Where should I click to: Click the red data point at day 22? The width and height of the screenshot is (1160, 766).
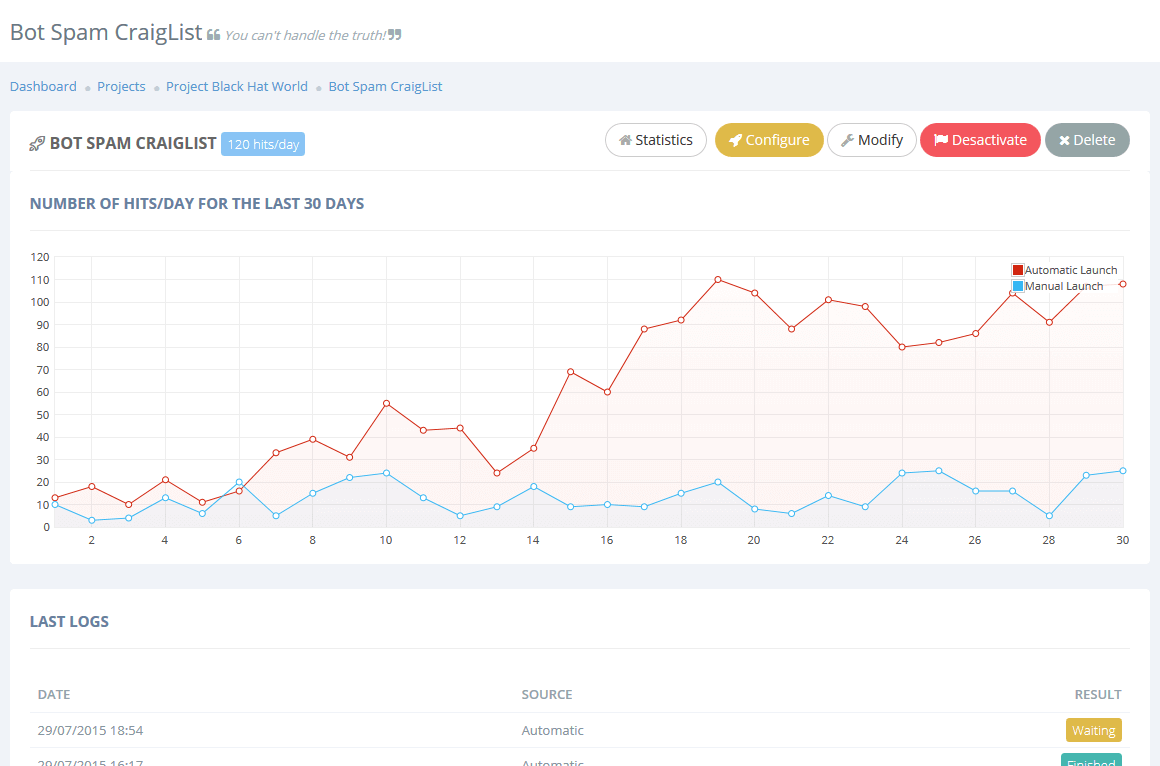[x=829, y=300]
